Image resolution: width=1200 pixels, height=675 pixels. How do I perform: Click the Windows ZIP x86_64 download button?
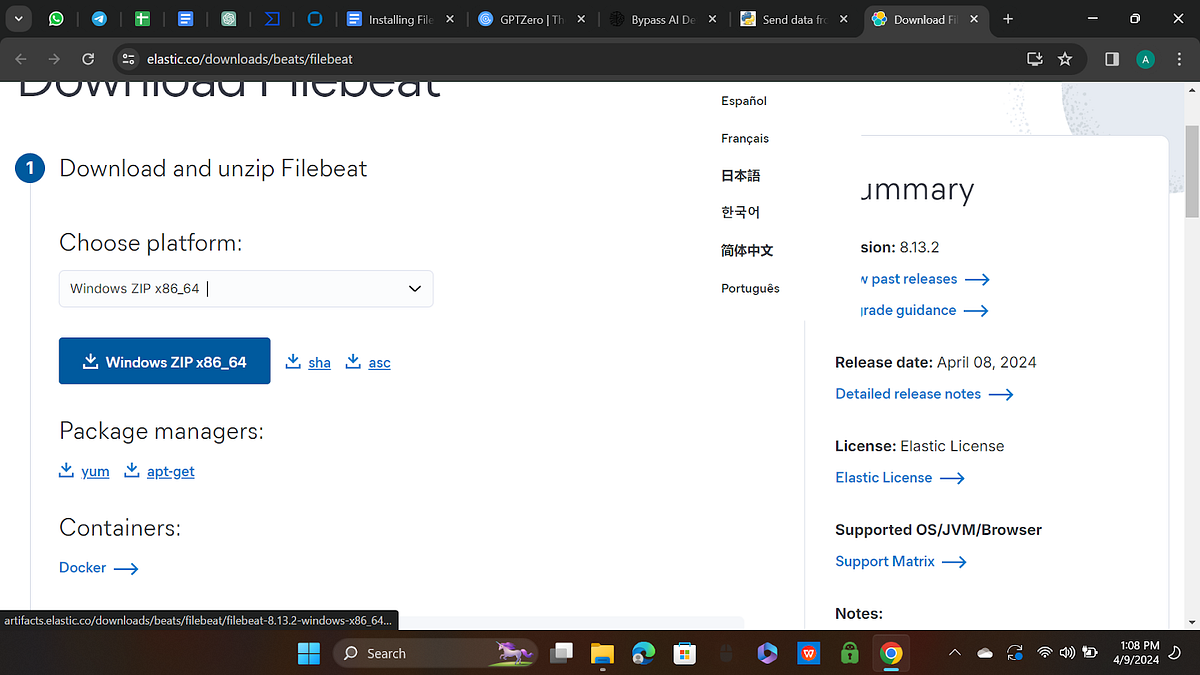[x=164, y=360]
